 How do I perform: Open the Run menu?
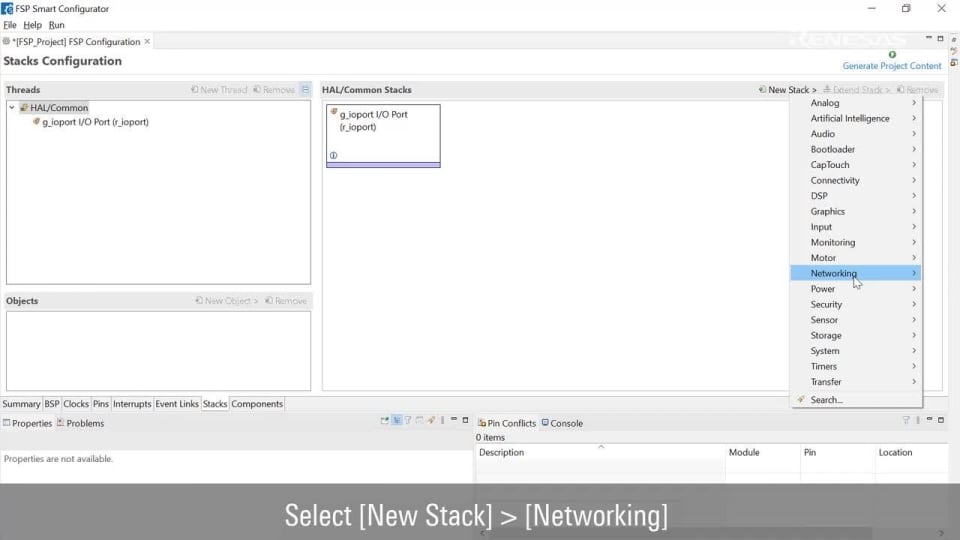pyautogui.click(x=56, y=25)
